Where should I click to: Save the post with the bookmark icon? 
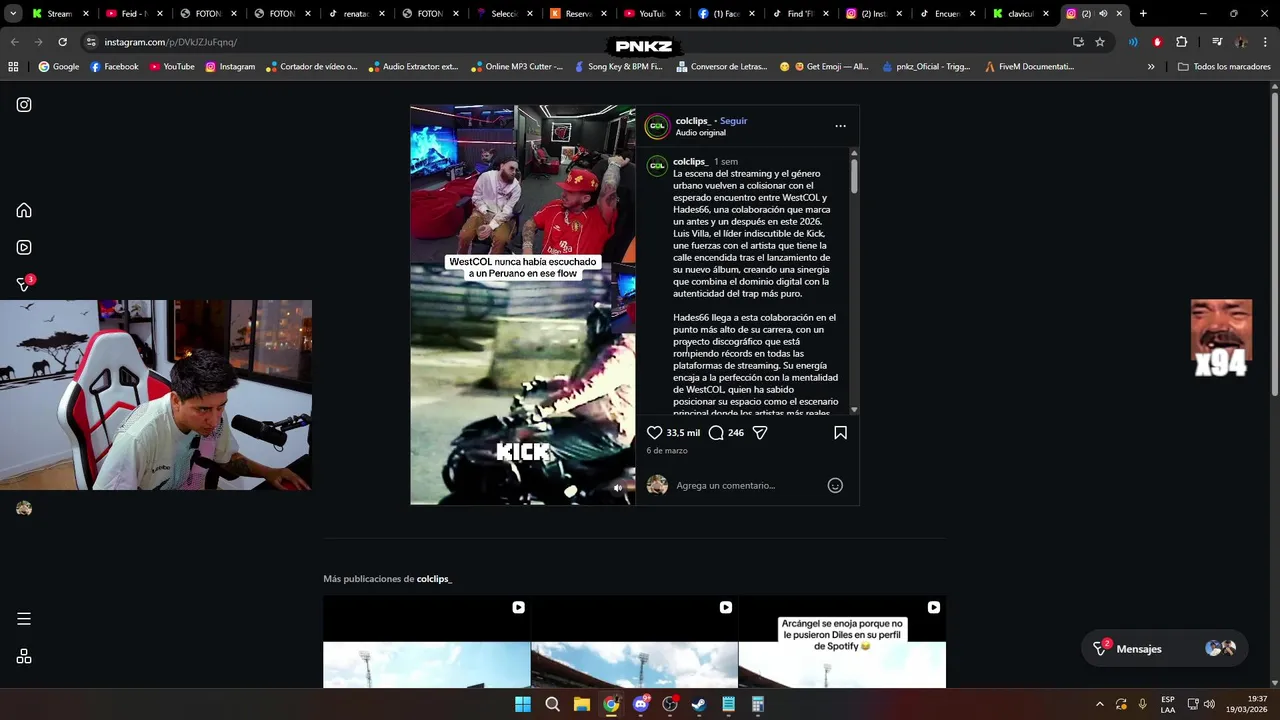click(840, 433)
